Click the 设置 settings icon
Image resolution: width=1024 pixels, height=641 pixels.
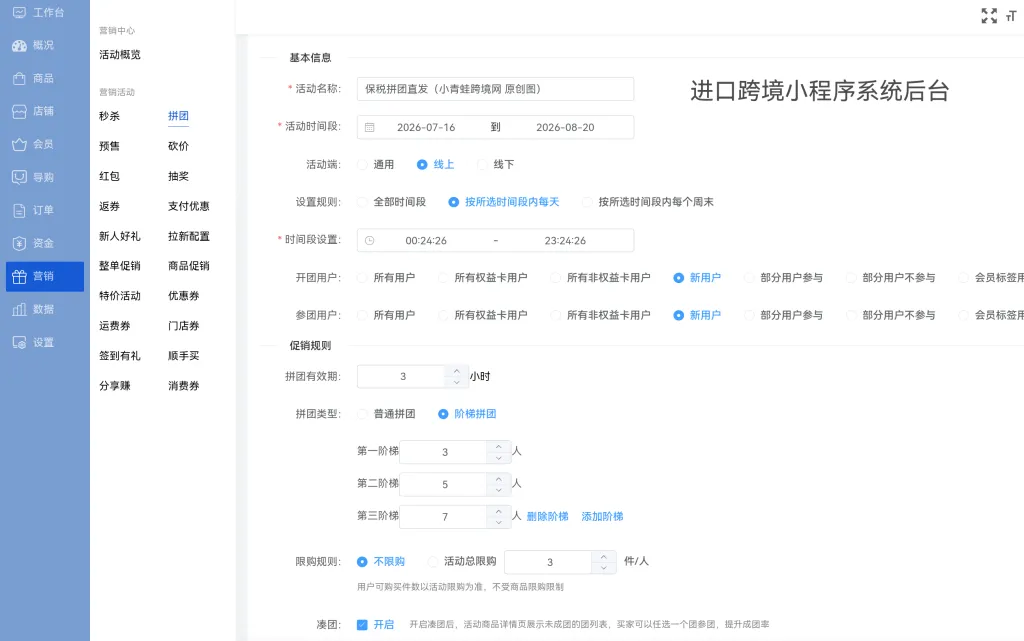(x=20, y=343)
